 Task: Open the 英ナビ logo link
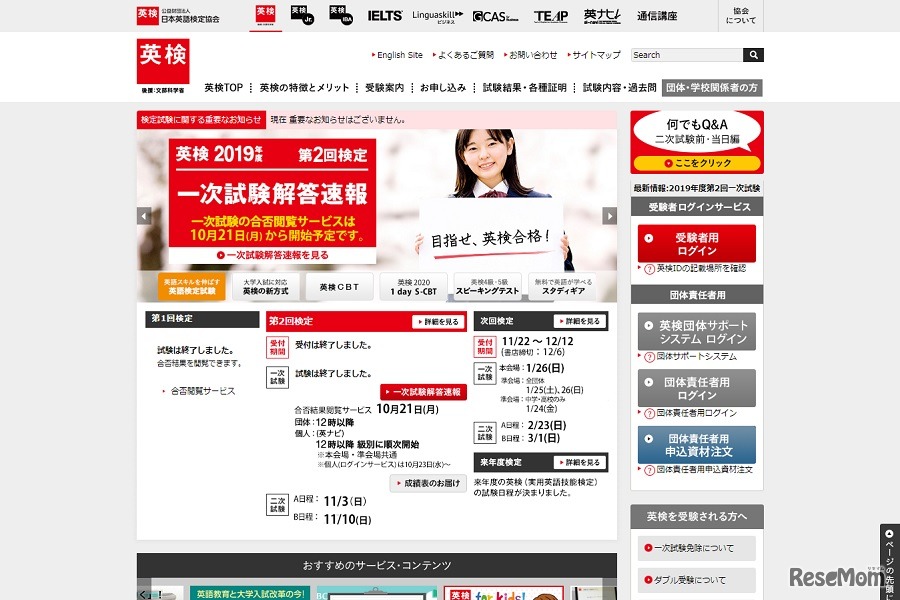[602, 16]
